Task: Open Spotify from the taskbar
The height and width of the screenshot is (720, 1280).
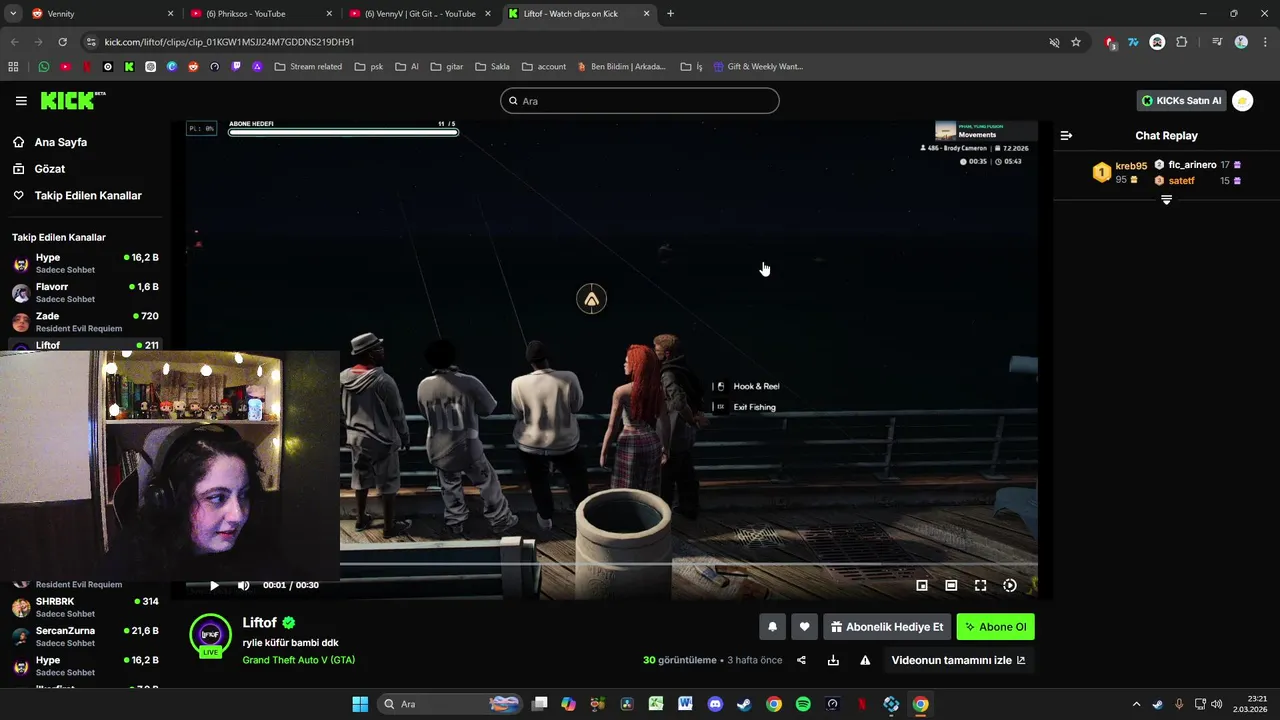Action: tap(803, 704)
